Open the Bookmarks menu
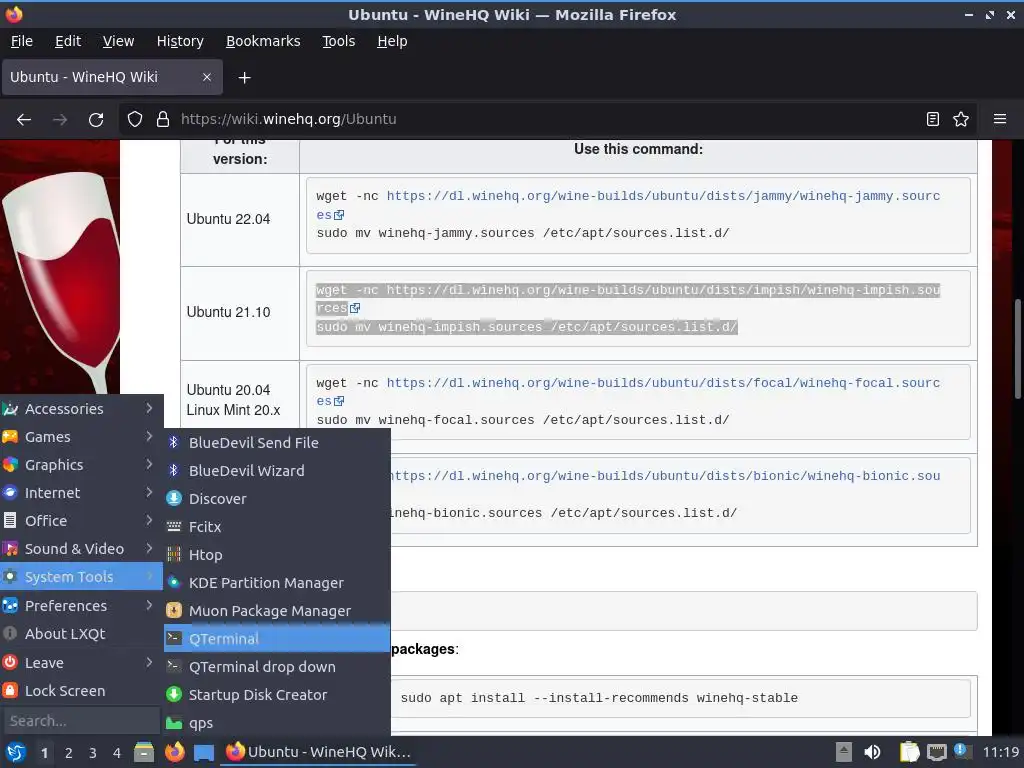Screen dimensions: 1024x768 tap(263, 41)
